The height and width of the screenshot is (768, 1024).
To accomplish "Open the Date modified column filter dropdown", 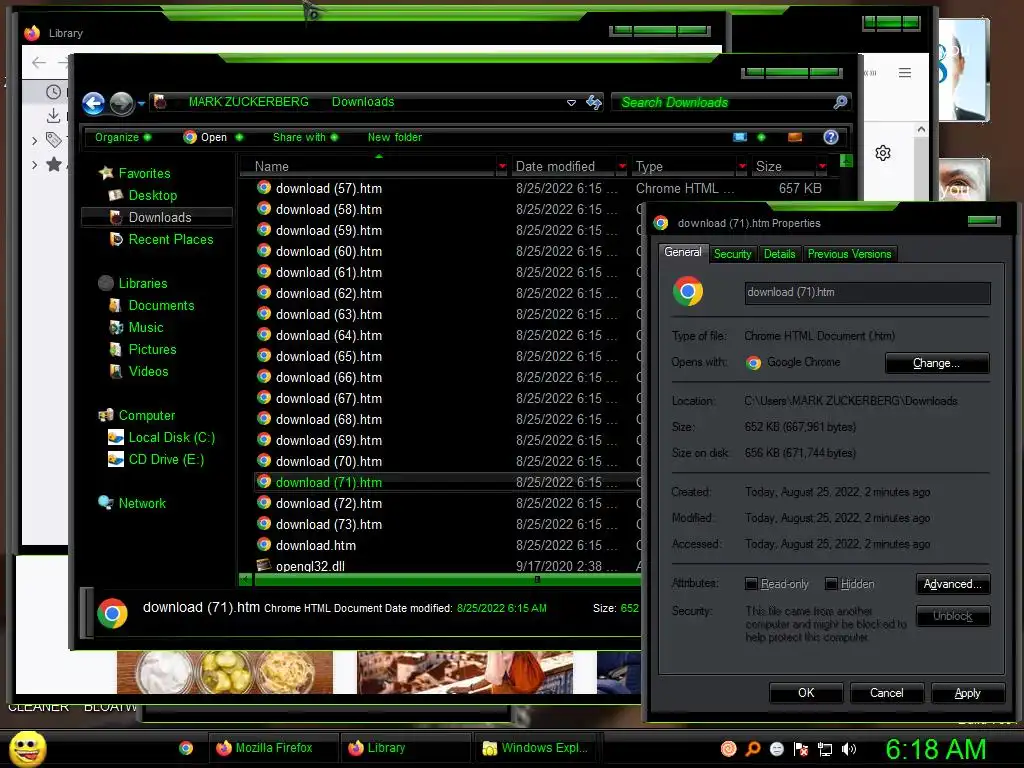I will (x=622, y=167).
